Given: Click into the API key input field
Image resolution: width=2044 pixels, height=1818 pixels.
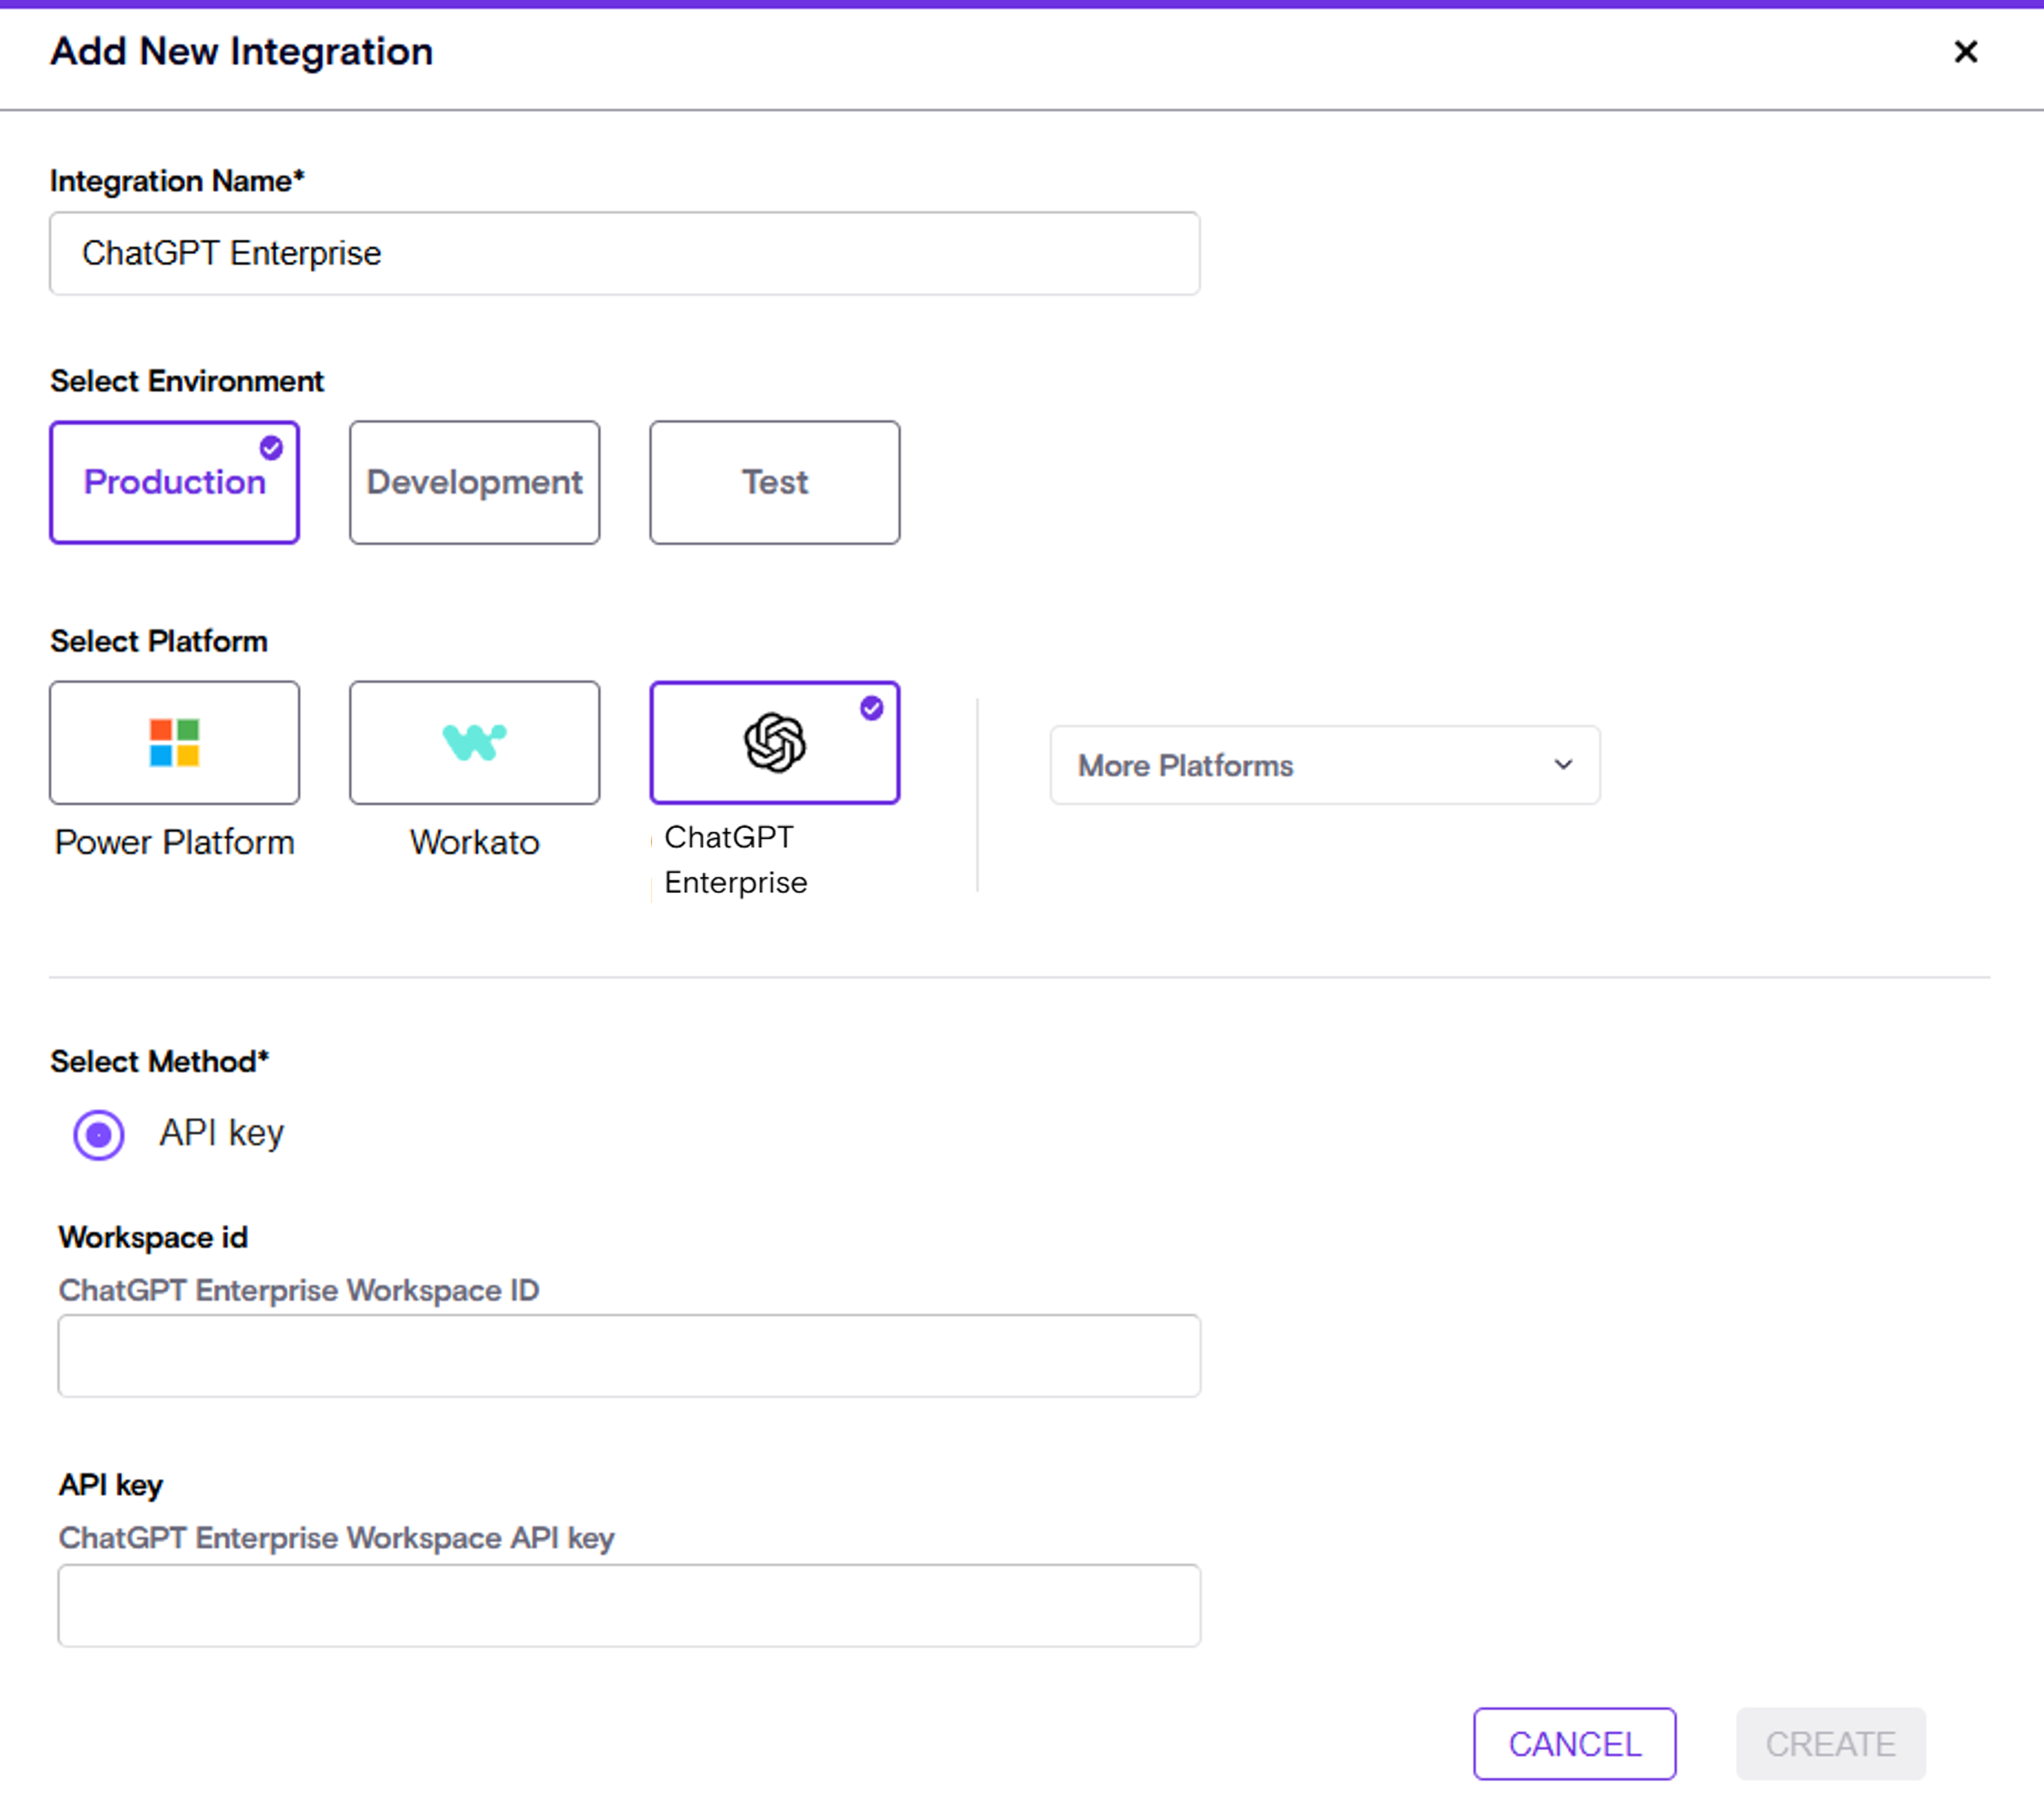Looking at the screenshot, I should 628,1606.
